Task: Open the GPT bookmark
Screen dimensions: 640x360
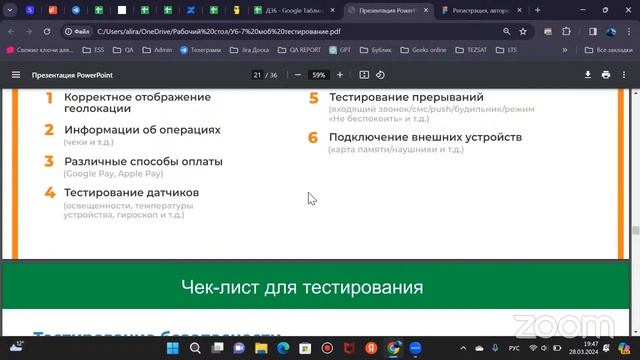Action: coord(340,50)
